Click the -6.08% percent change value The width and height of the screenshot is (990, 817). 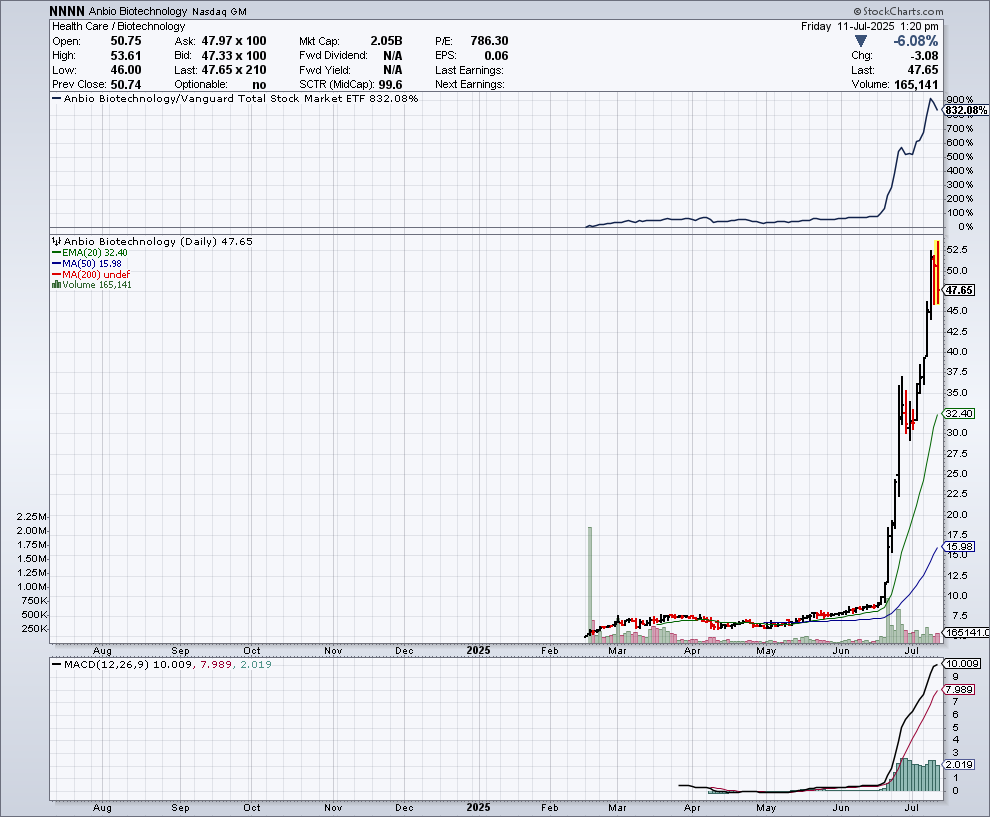click(915, 41)
